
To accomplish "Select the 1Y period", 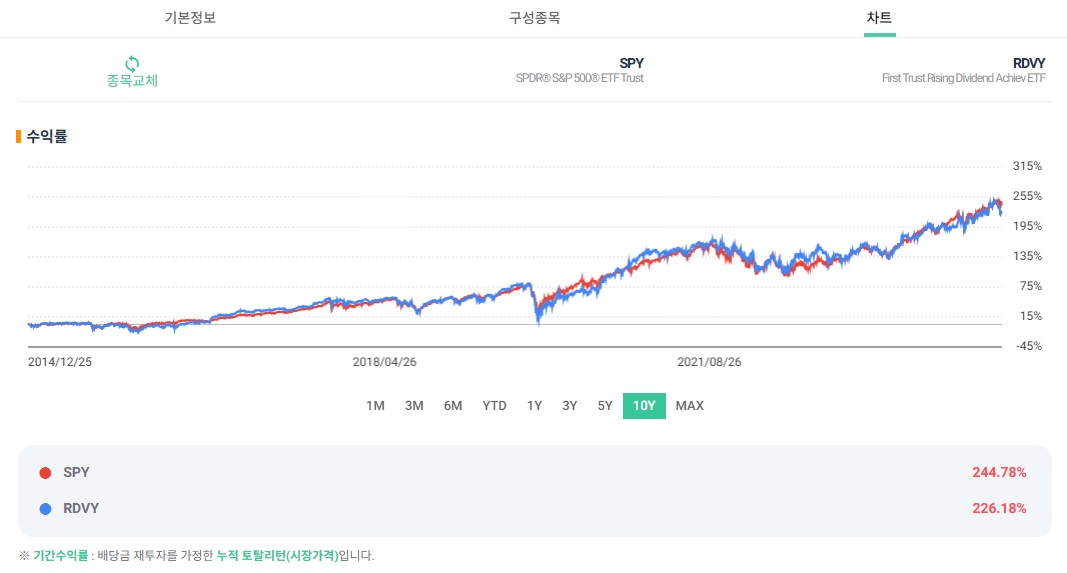I will pos(534,406).
